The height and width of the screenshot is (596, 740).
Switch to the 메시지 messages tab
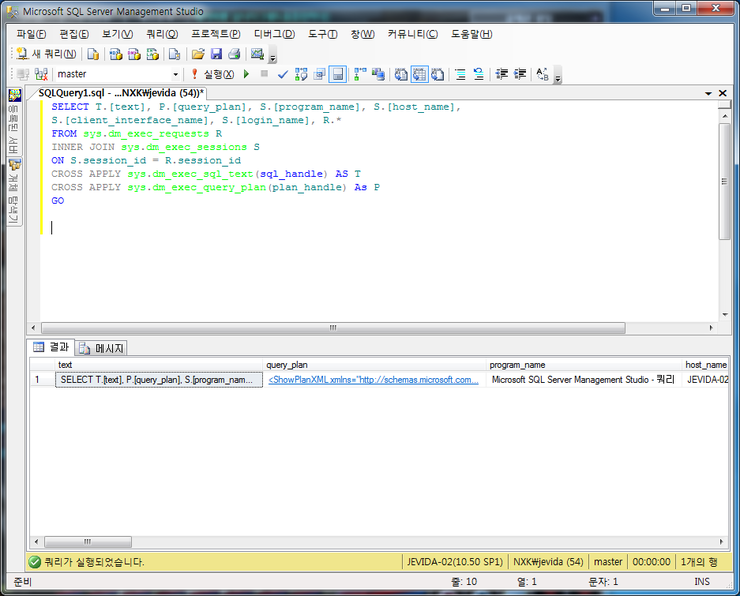pos(101,348)
